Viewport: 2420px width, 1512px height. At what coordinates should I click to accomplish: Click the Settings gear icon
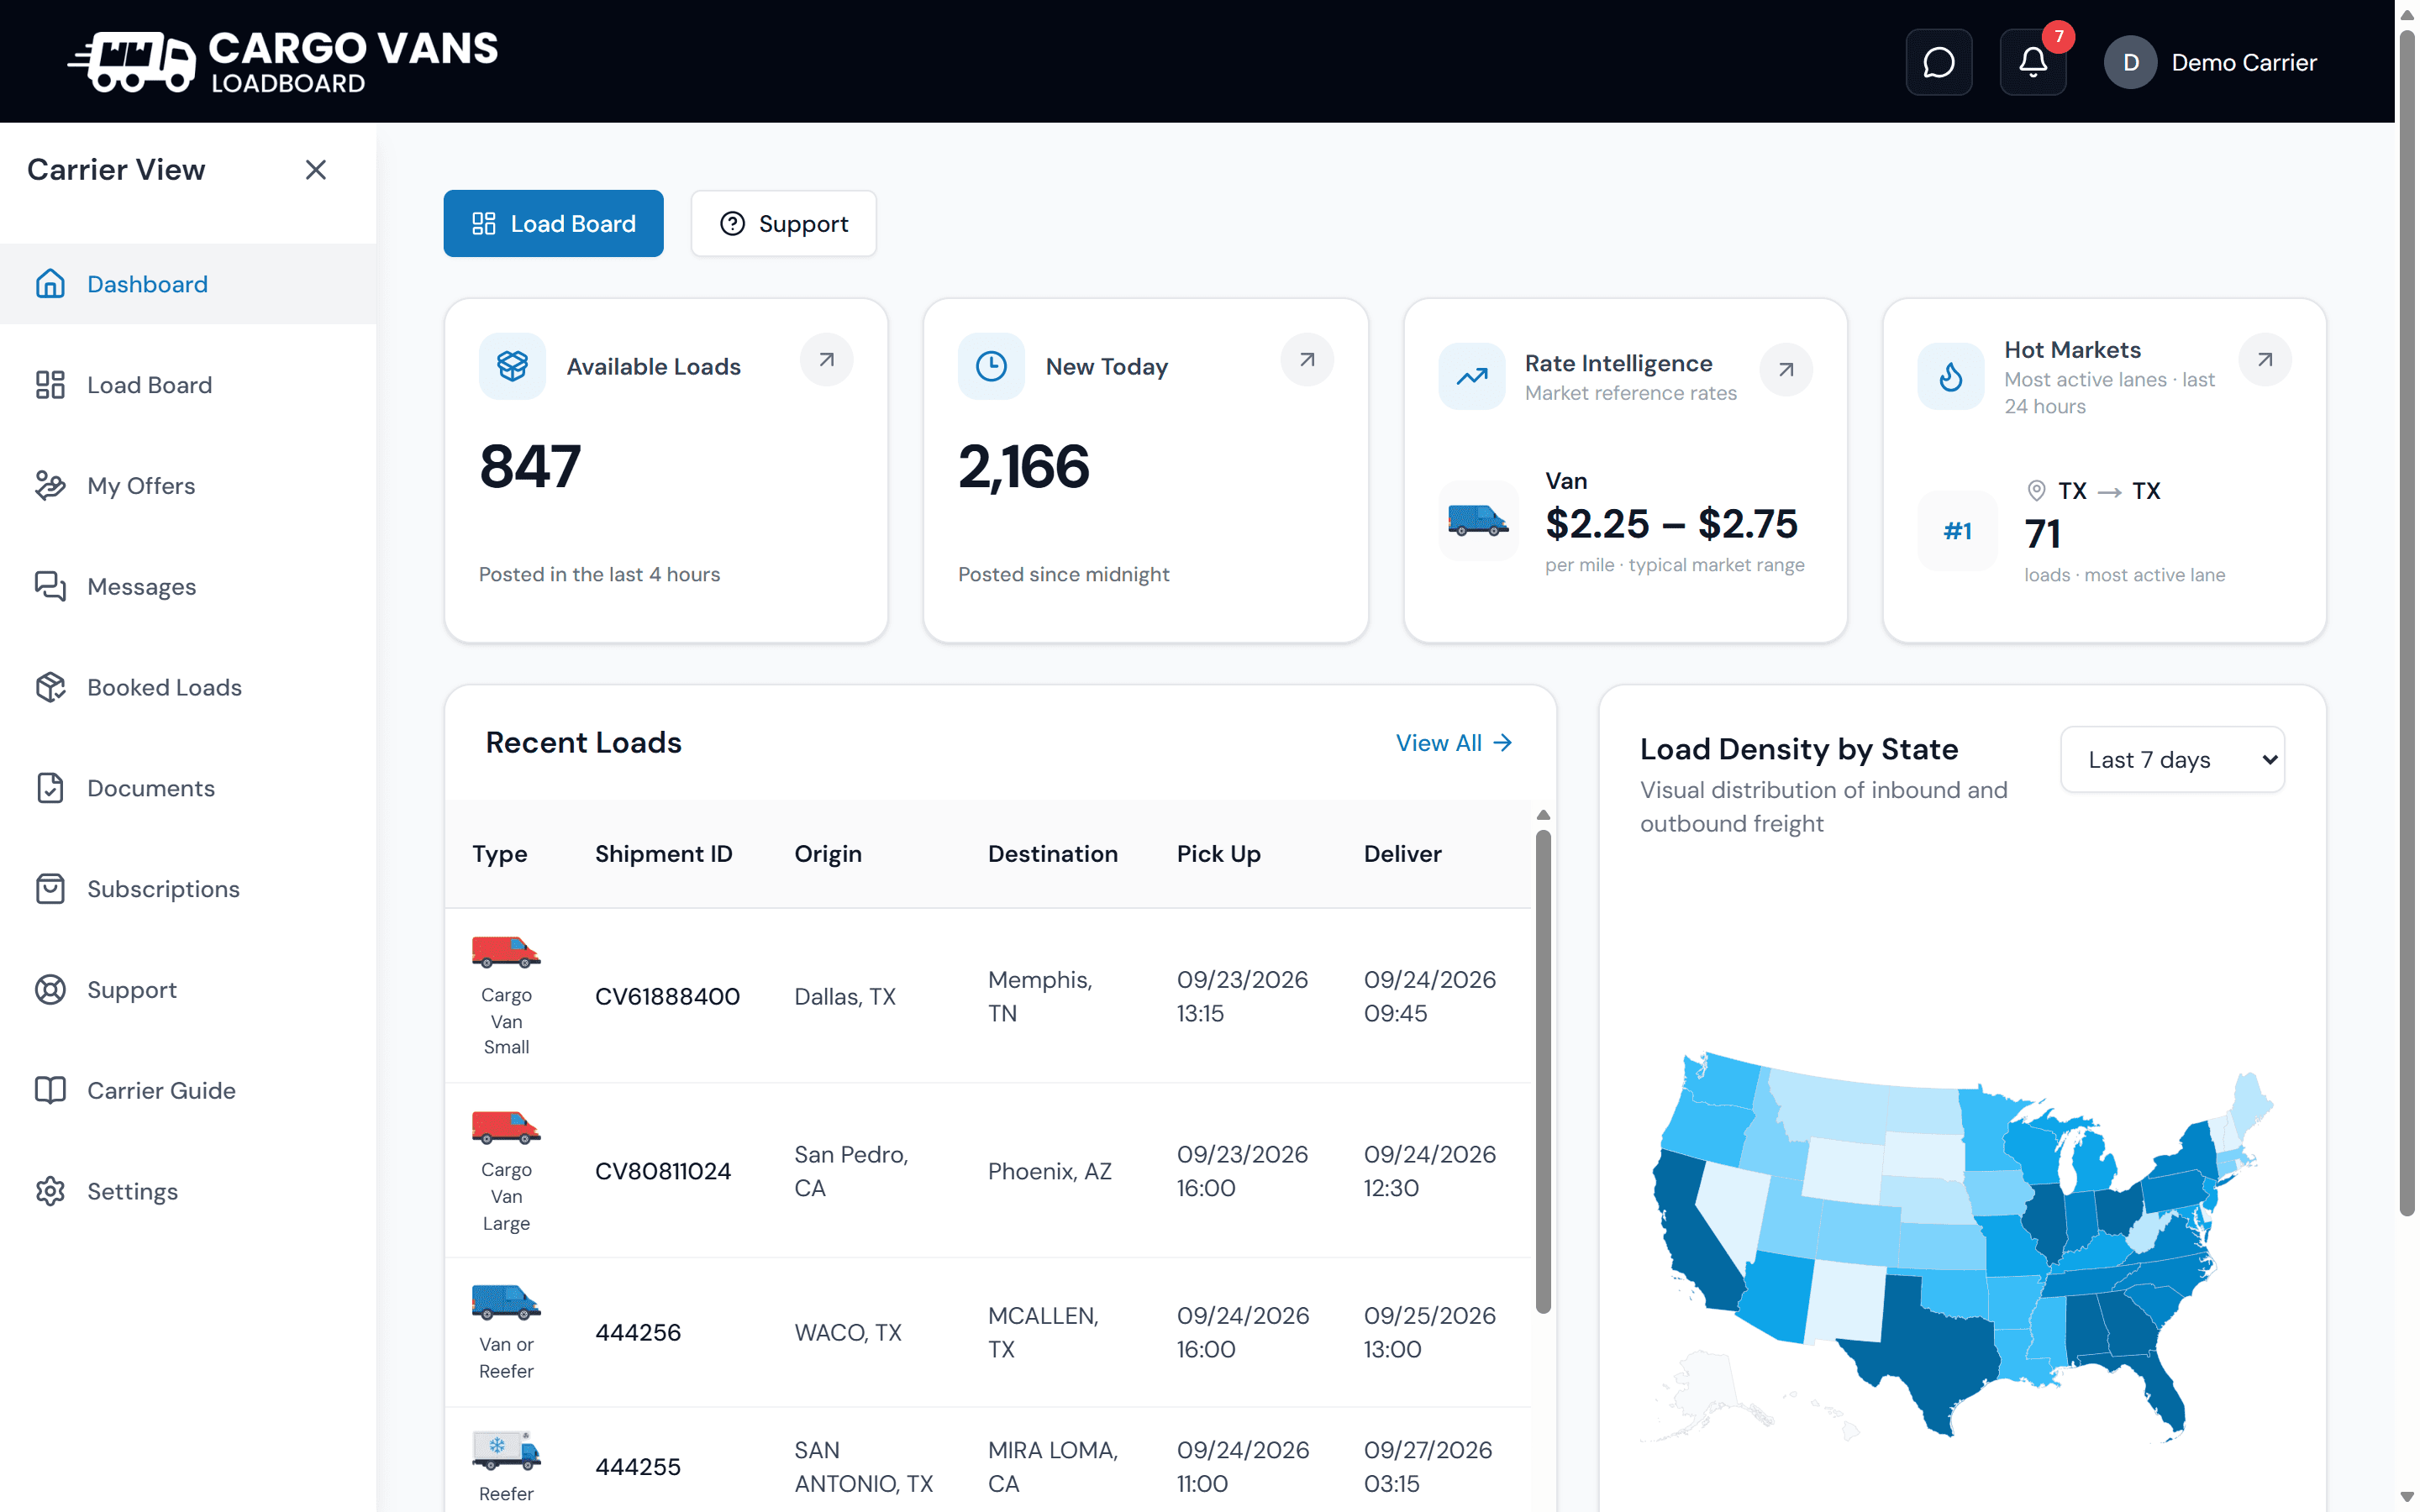point(50,1191)
